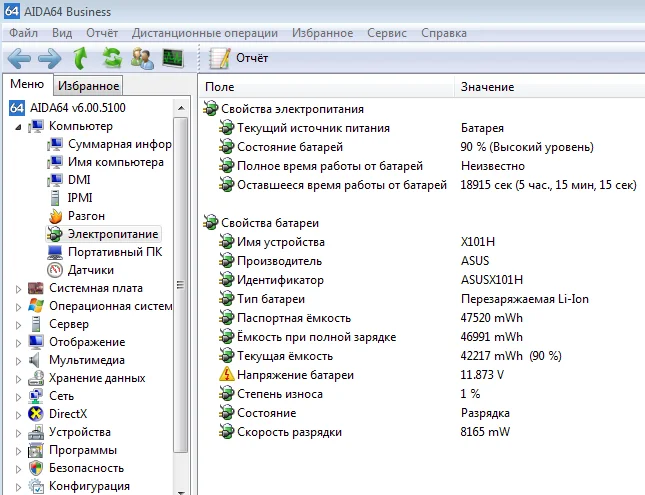
Task: Click the report notepad icon
Action: click(x=219, y=58)
